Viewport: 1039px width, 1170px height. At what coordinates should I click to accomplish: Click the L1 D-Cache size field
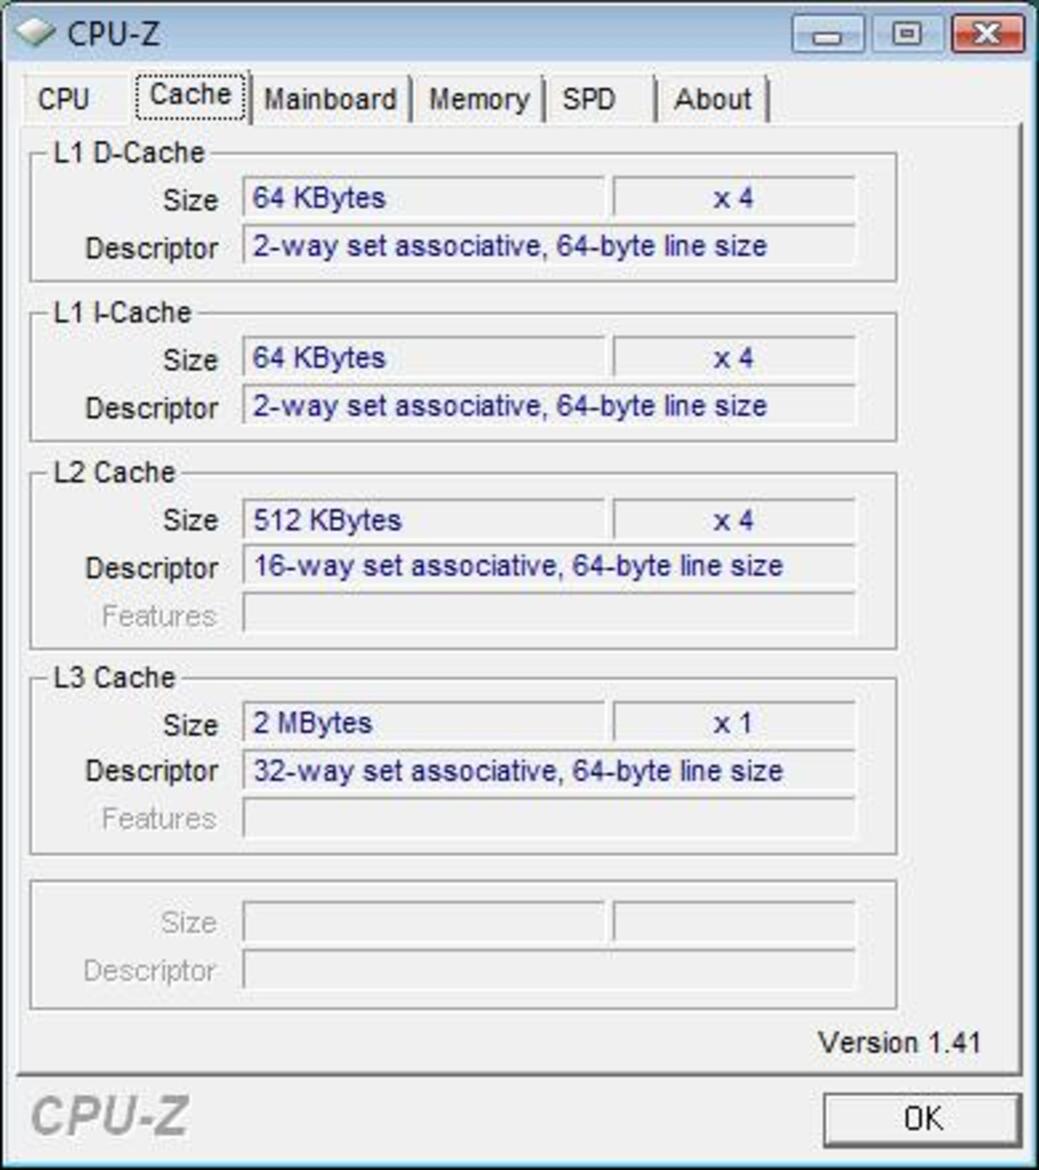[x=420, y=199]
